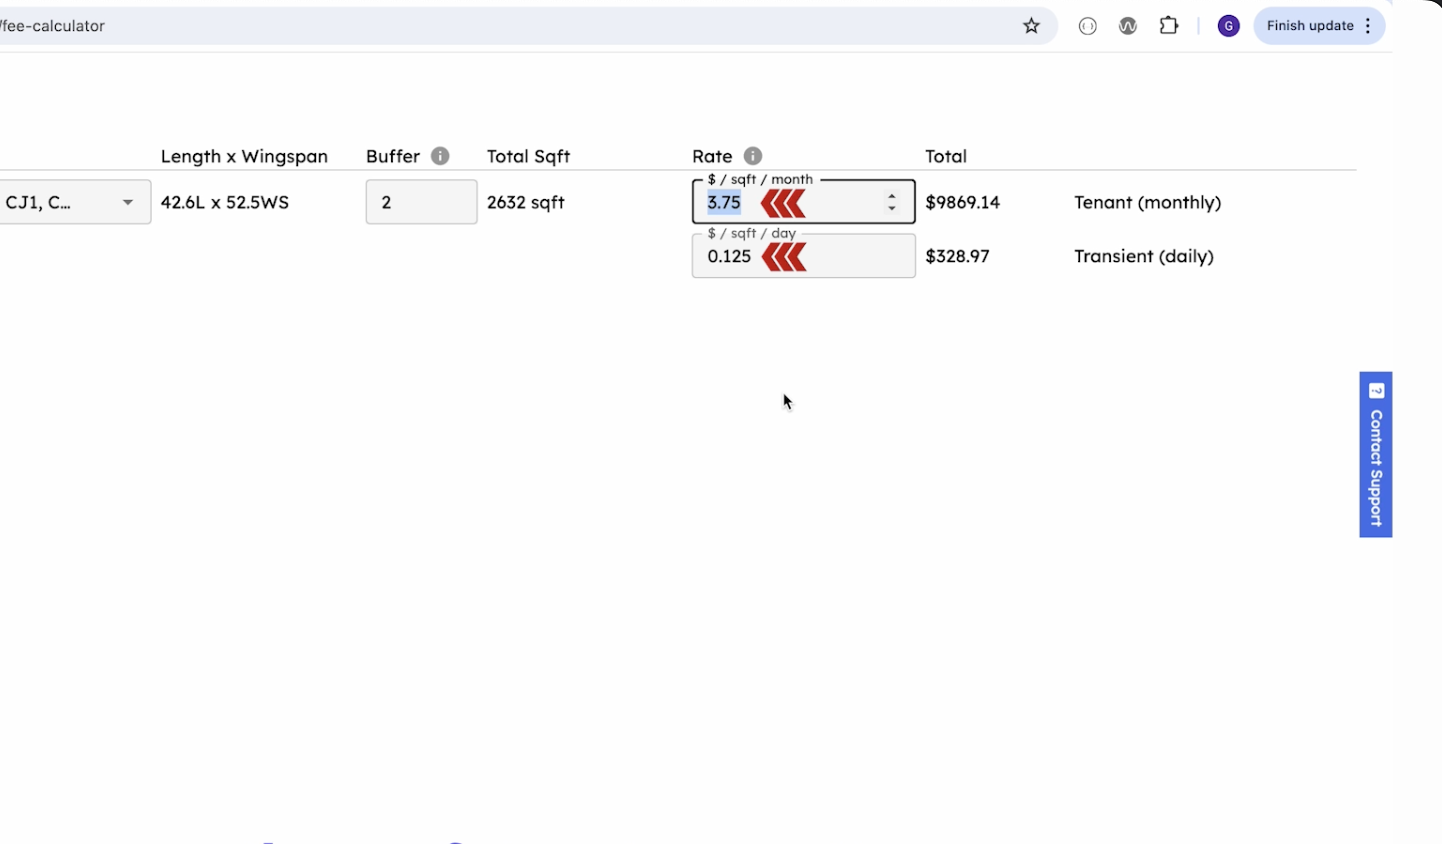Click the info icon next to Buffer
The height and width of the screenshot is (844, 1442).
pyautogui.click(x=440, y=156)
